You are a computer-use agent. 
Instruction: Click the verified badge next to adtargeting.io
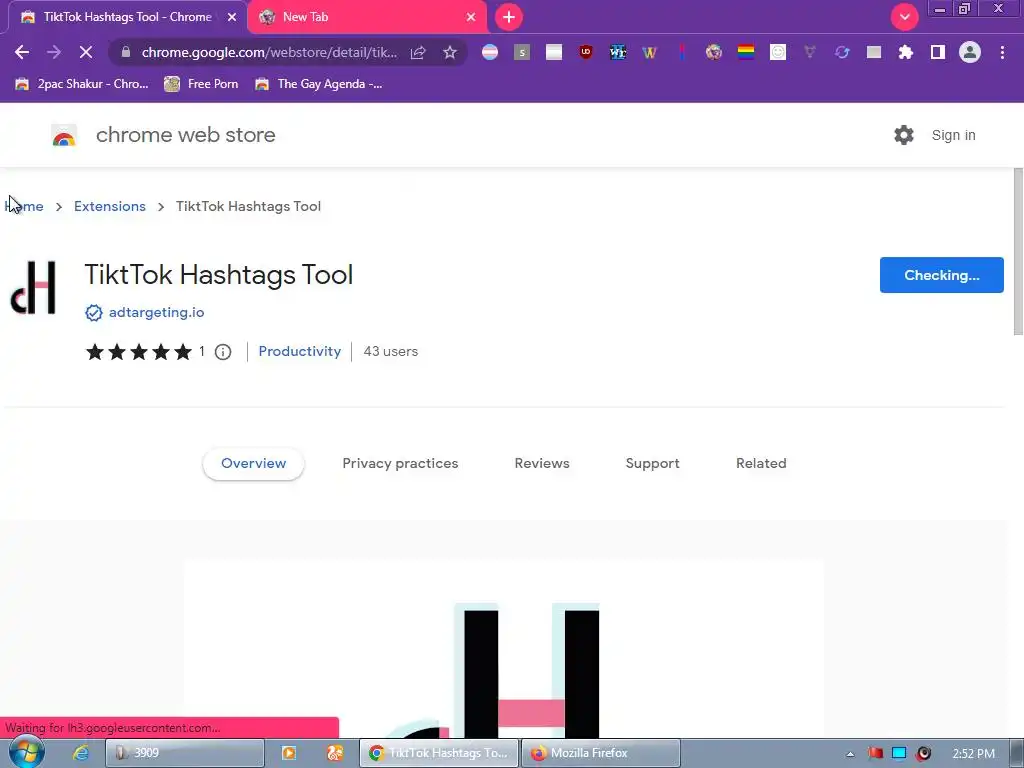point(93,313)
